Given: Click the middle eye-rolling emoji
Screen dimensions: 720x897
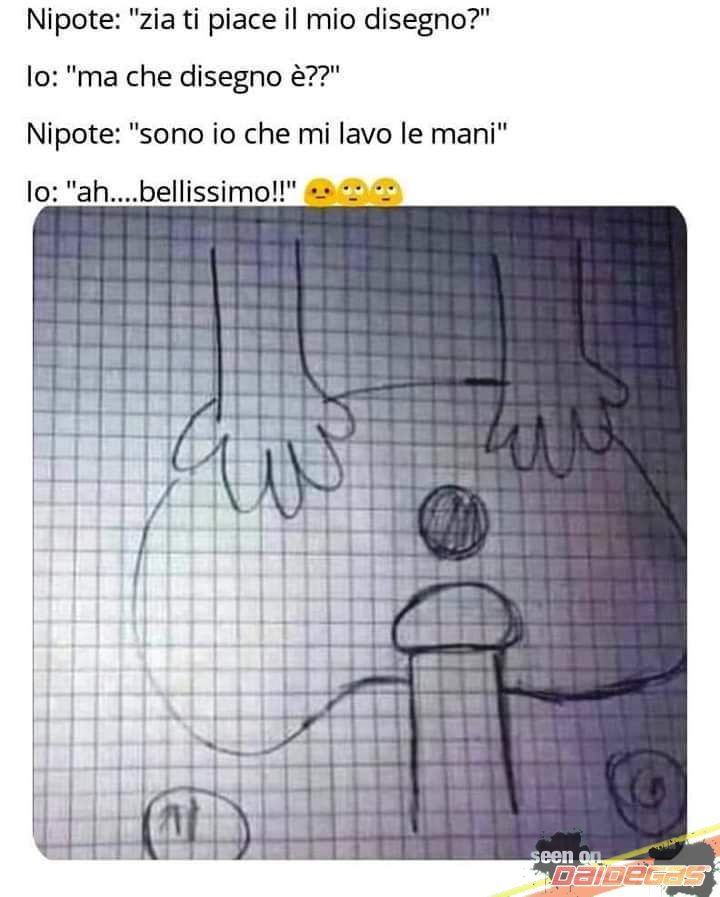Looking at the screenshot, I should (x=353, y=193).
